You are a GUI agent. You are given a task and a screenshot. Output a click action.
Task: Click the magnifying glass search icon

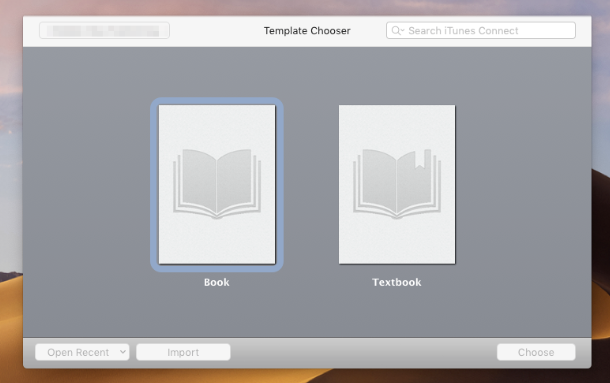pos(396,30)
